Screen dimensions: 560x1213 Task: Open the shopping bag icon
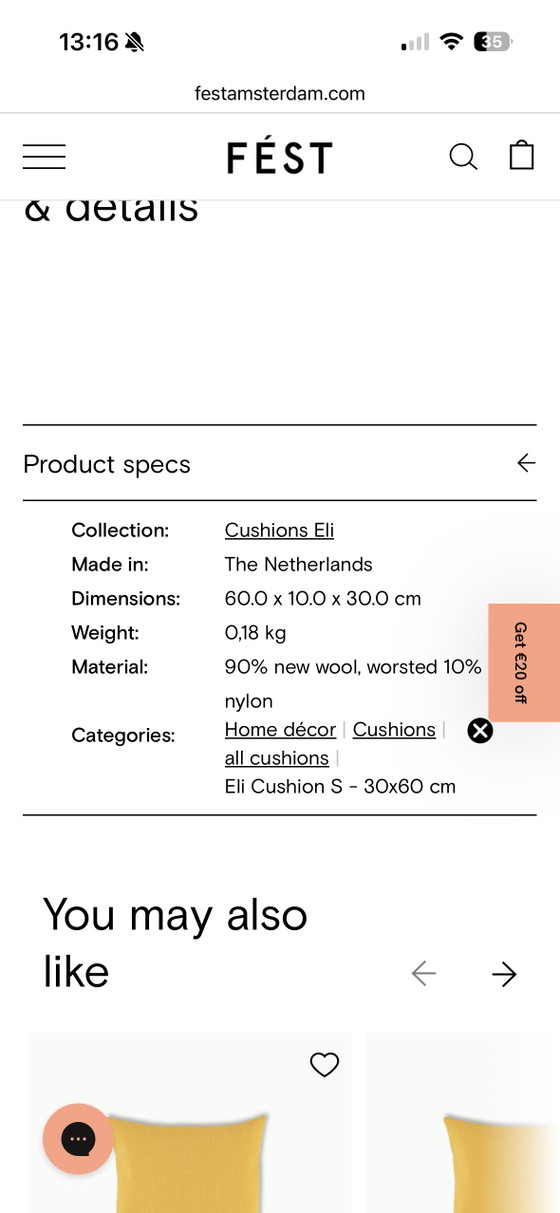coord(522,155)
